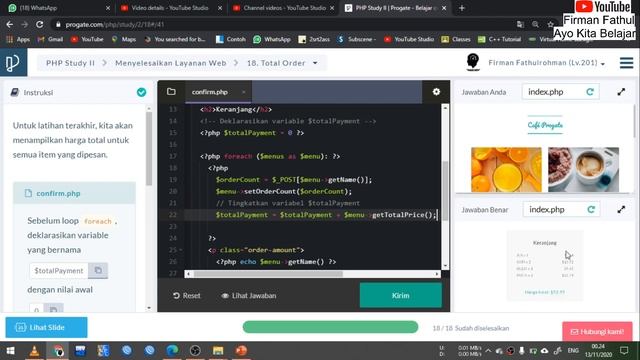Screen dimensions: 640x360
Task: Click the Progate logo icon
Action: point(13,62)
